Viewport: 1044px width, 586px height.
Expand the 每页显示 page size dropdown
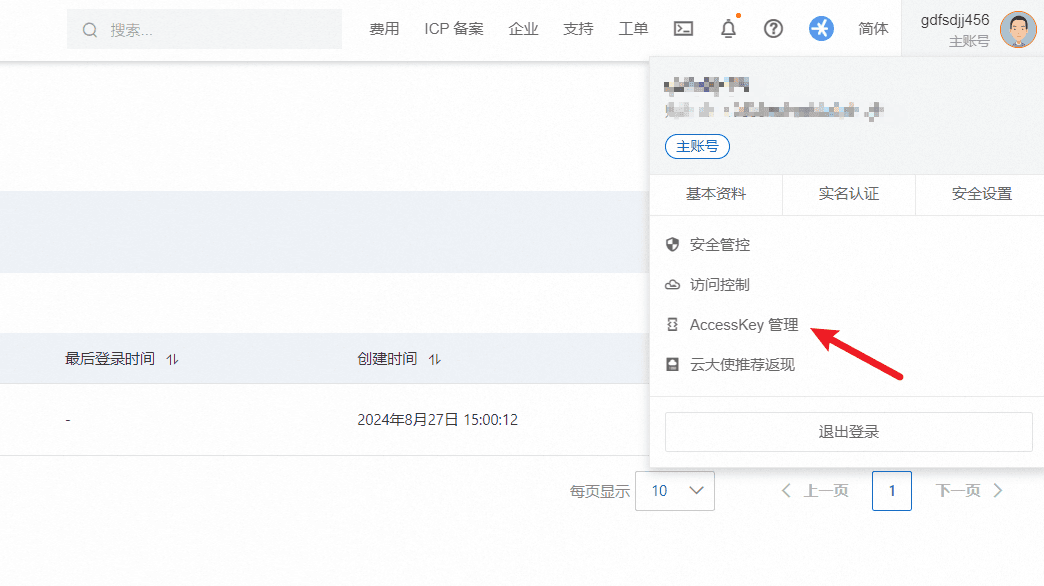[x=675, y=491]
